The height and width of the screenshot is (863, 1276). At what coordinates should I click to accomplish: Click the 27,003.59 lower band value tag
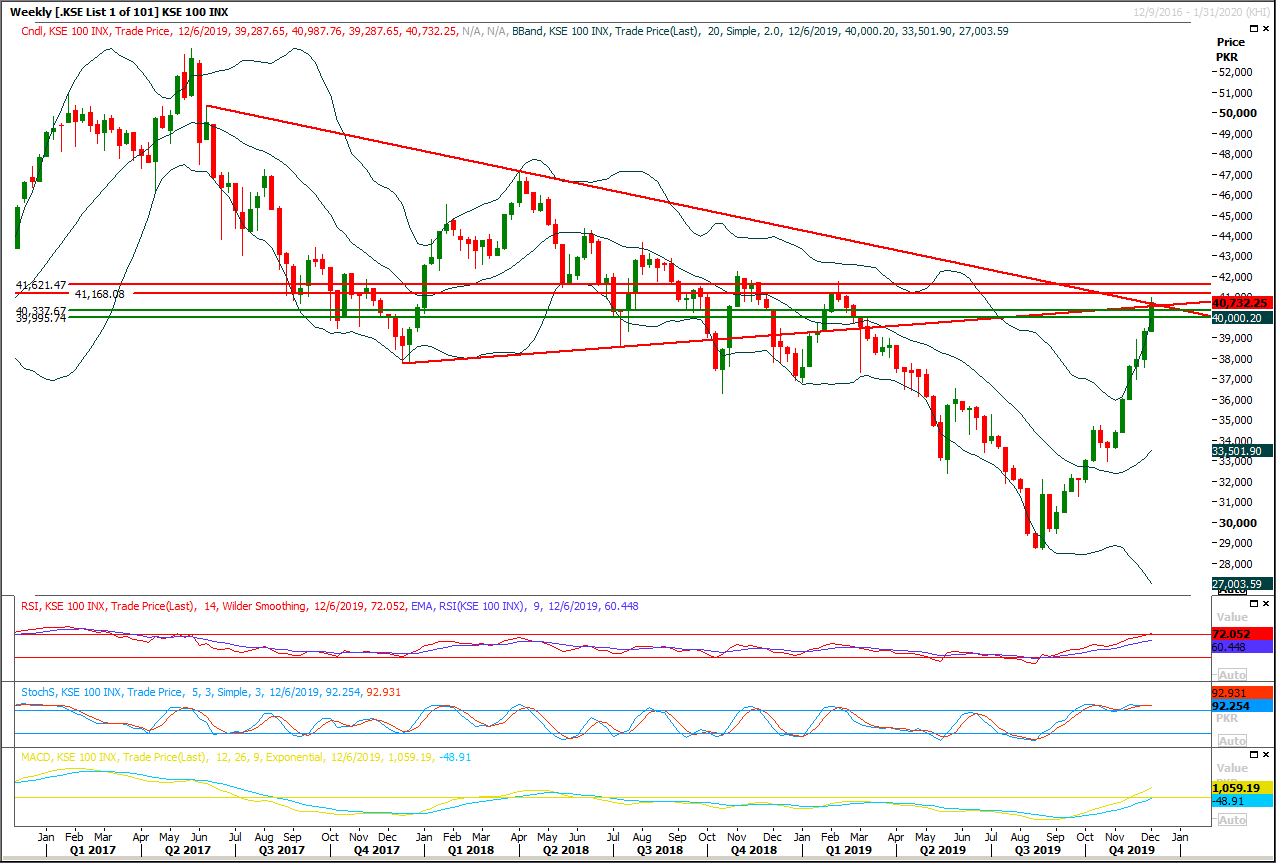pos(1240,584)
